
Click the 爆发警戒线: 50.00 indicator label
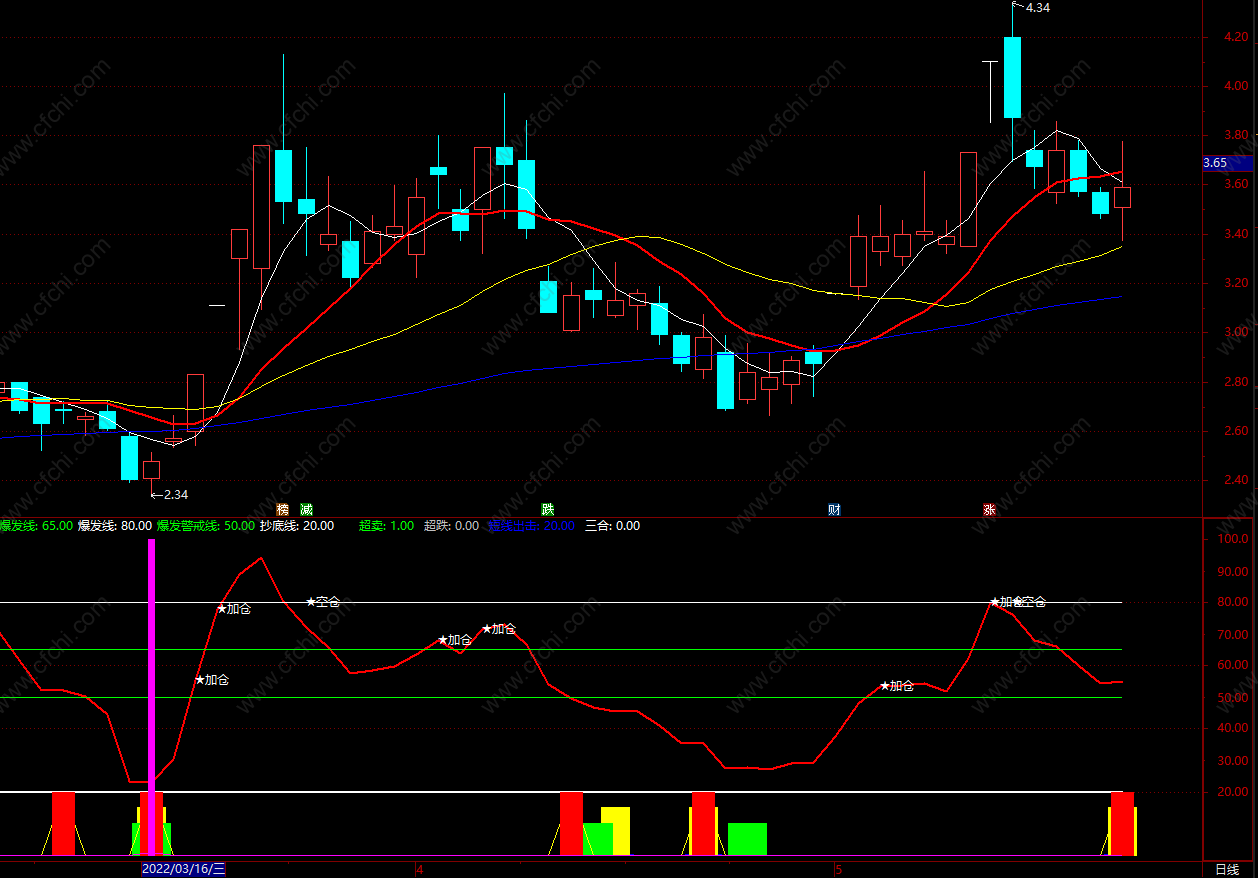(x=205, y=526)
